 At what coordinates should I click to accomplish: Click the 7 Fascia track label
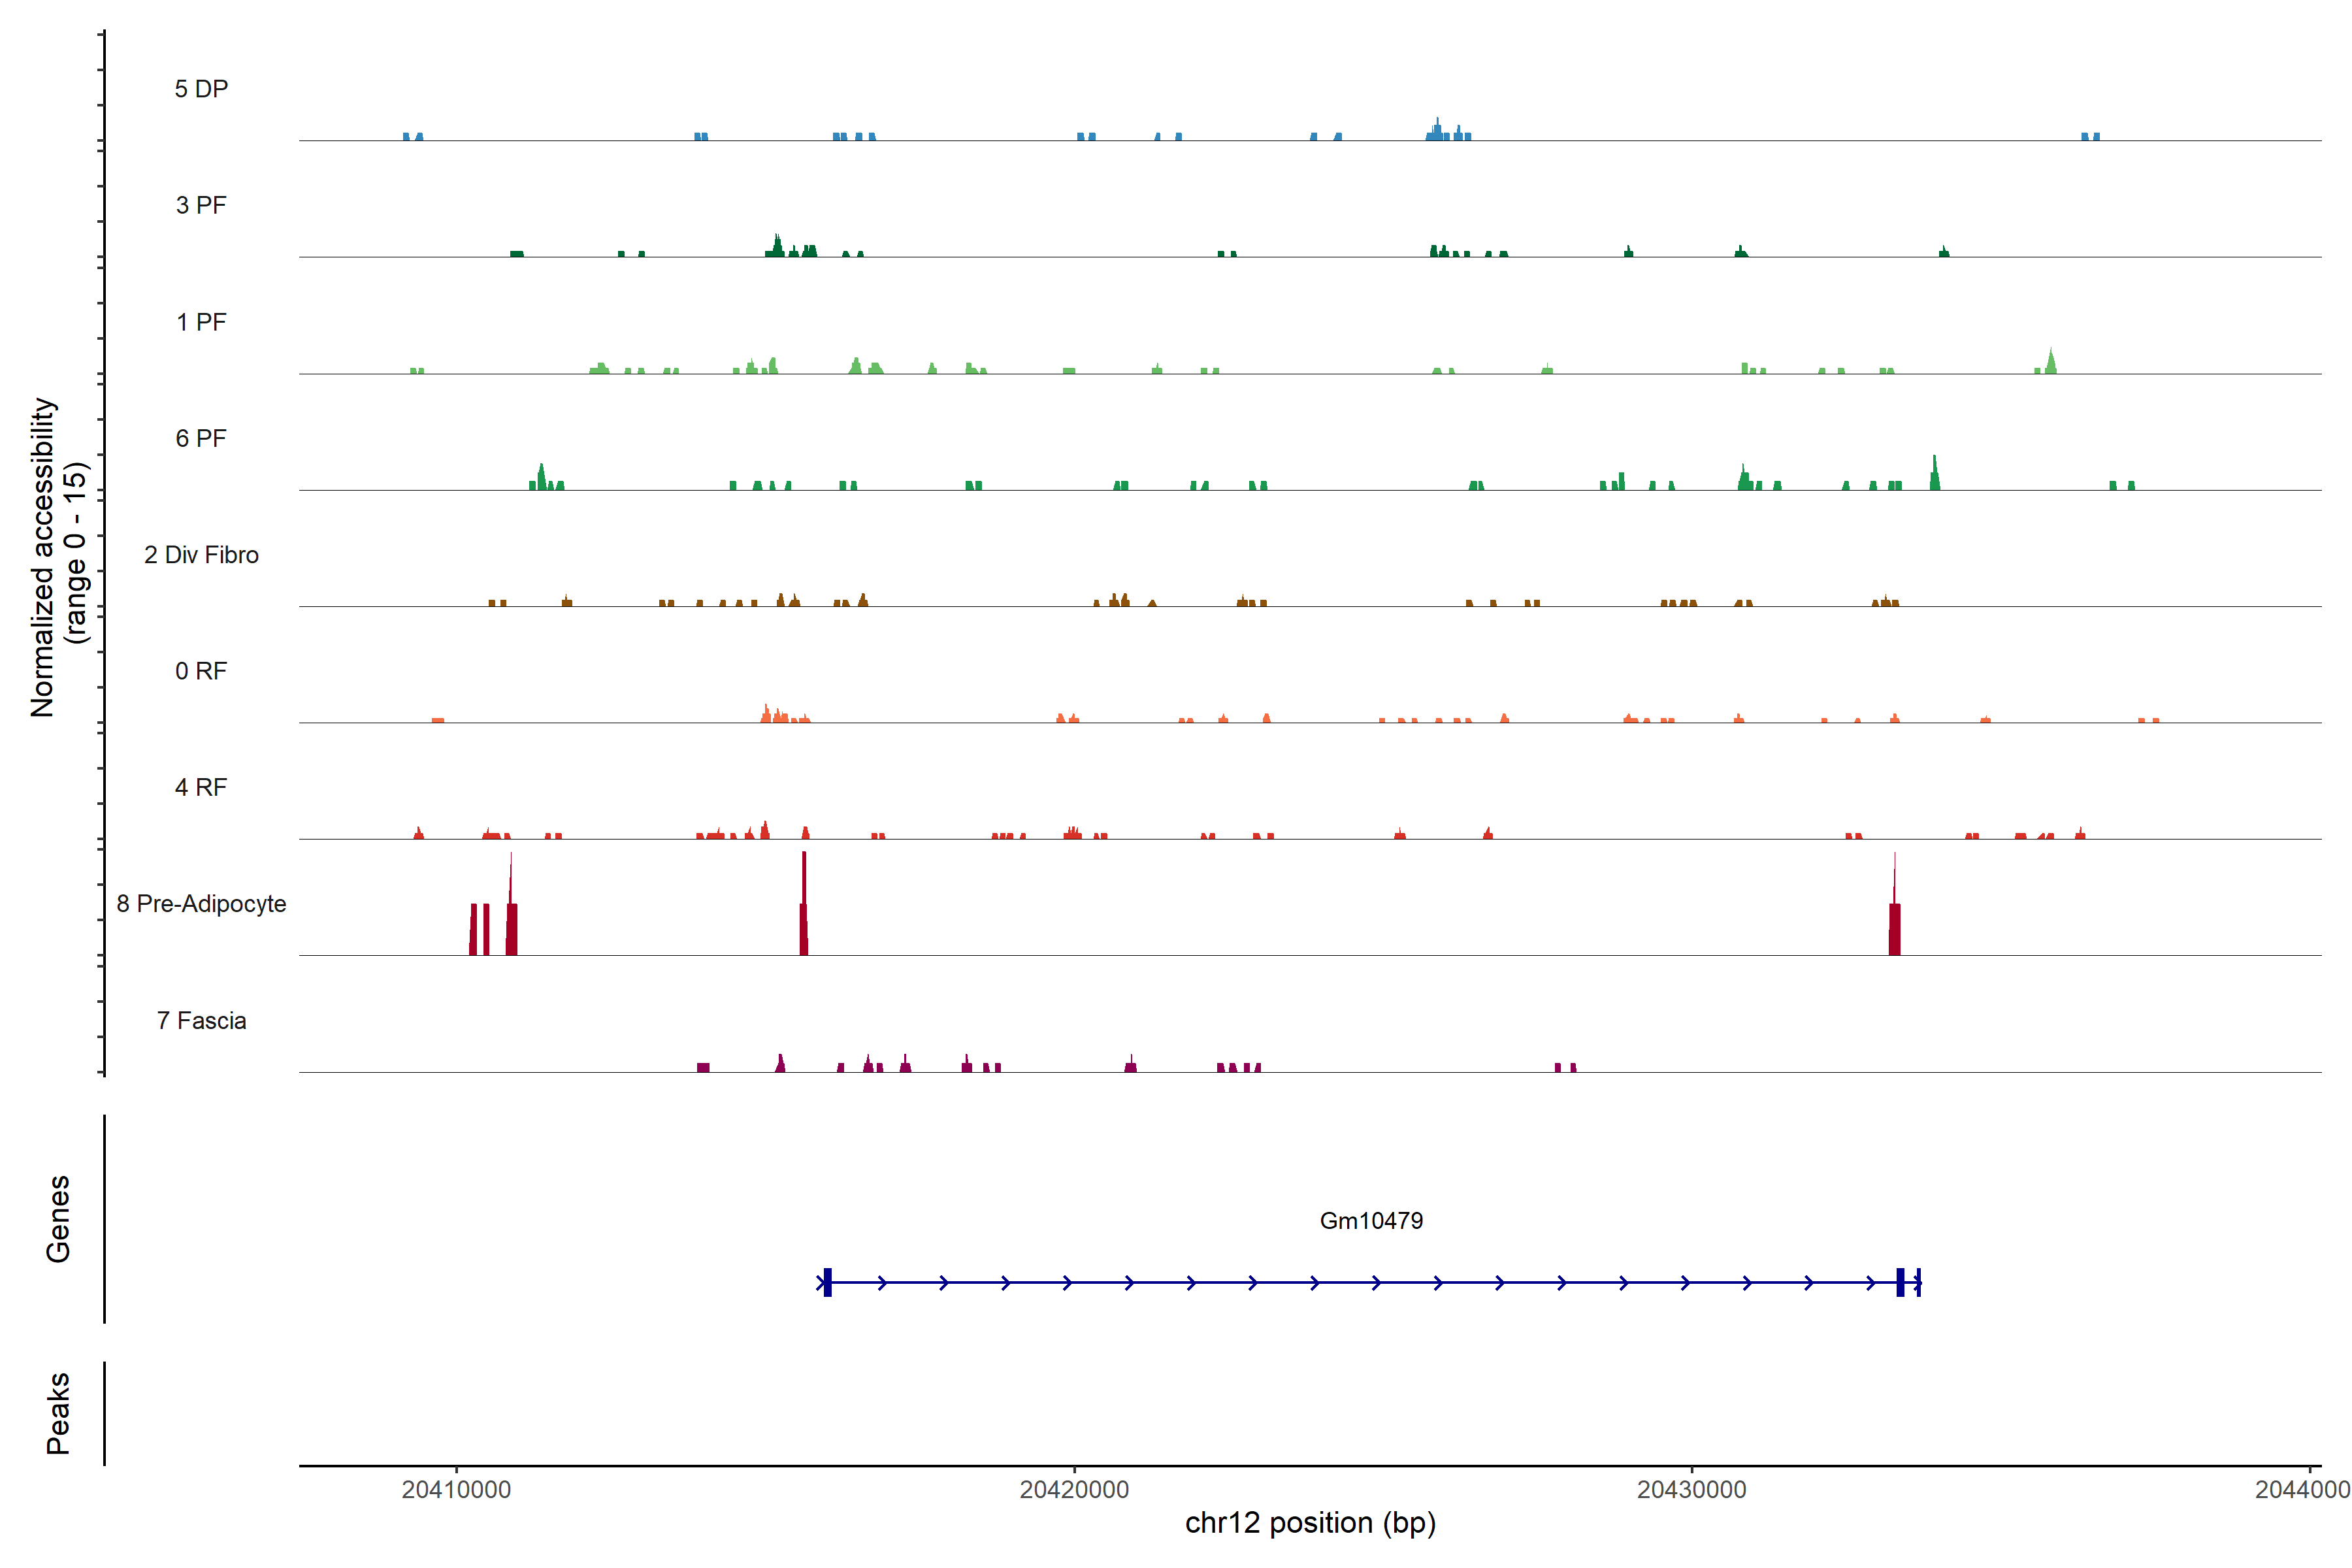(201, 1020)
